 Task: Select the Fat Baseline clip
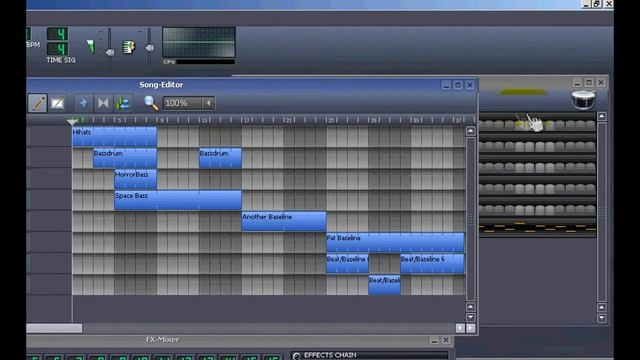pos(395,242)
